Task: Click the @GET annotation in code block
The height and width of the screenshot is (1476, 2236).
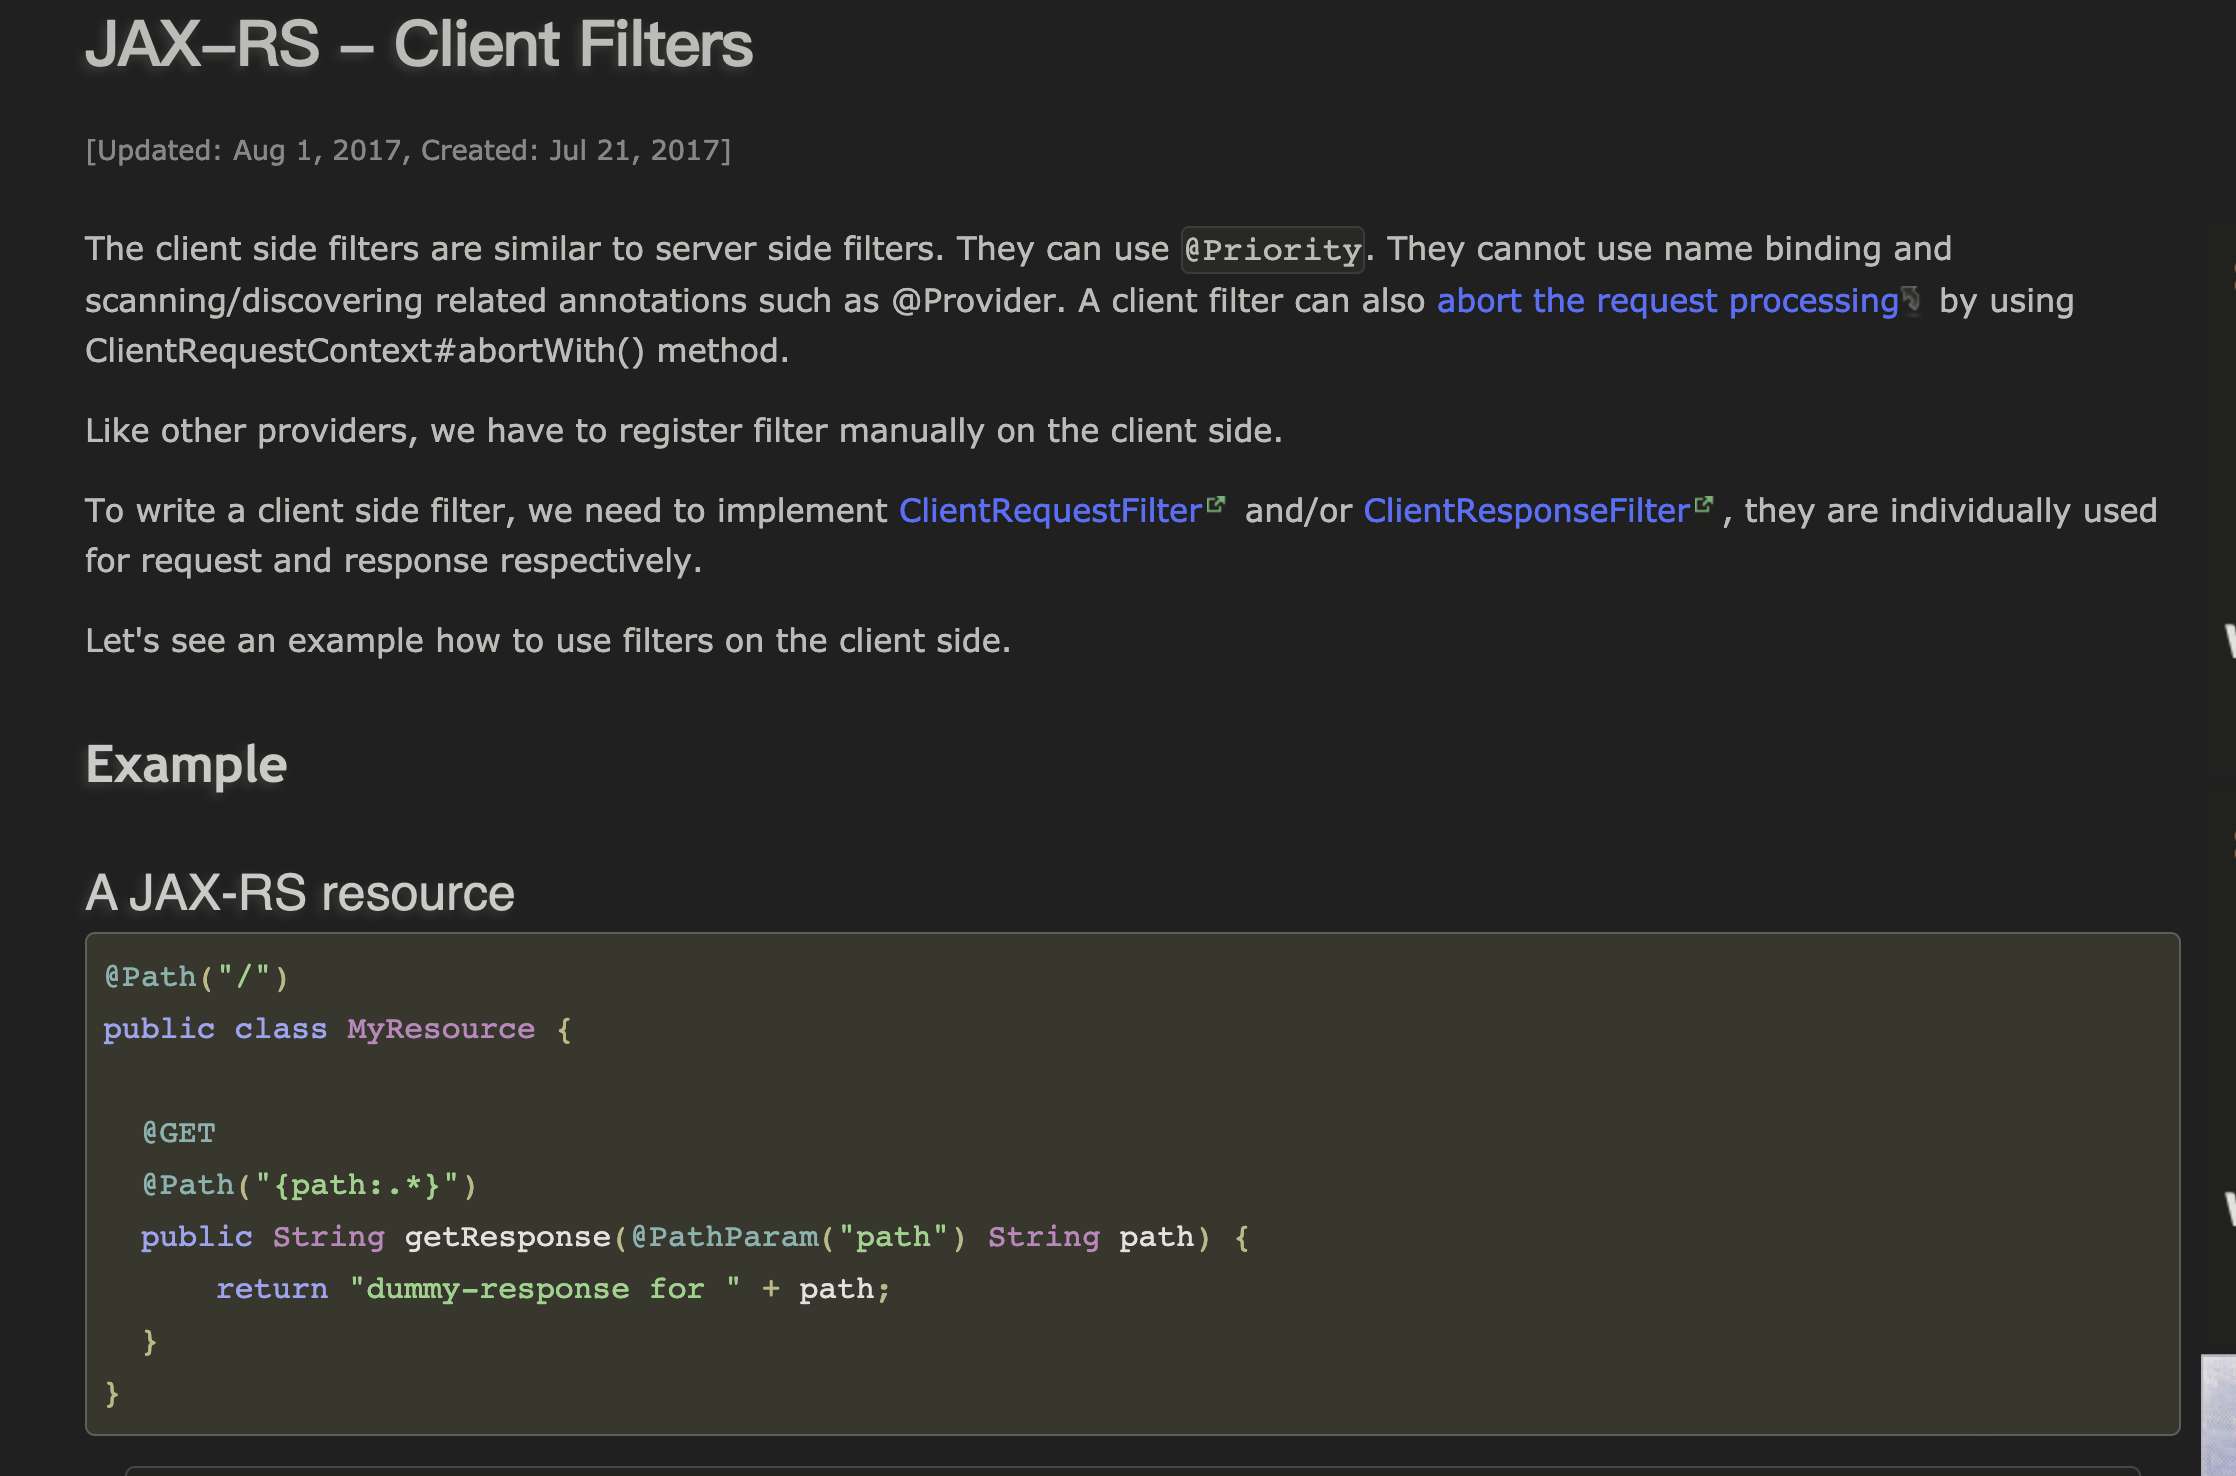Action: coord(178,1133)
